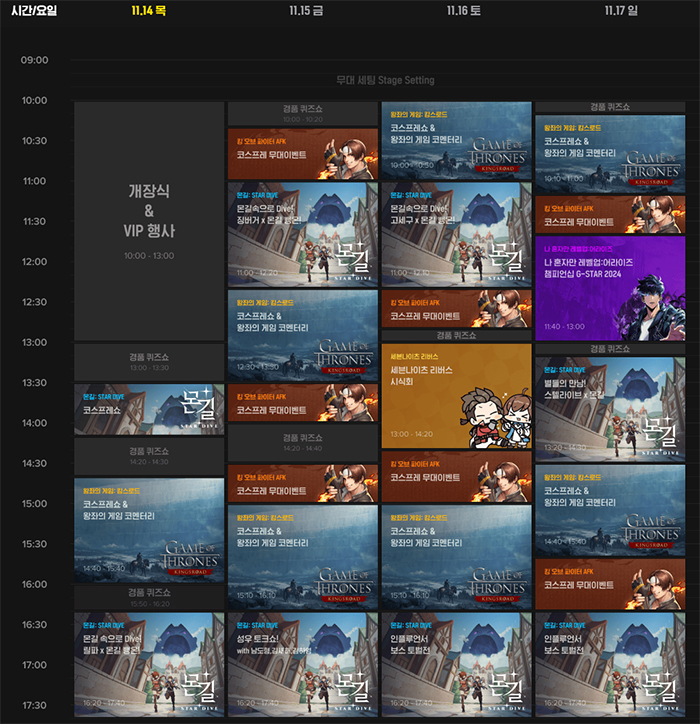
Task: Click the 17:30 time label
Action: [x=34, y=706]
